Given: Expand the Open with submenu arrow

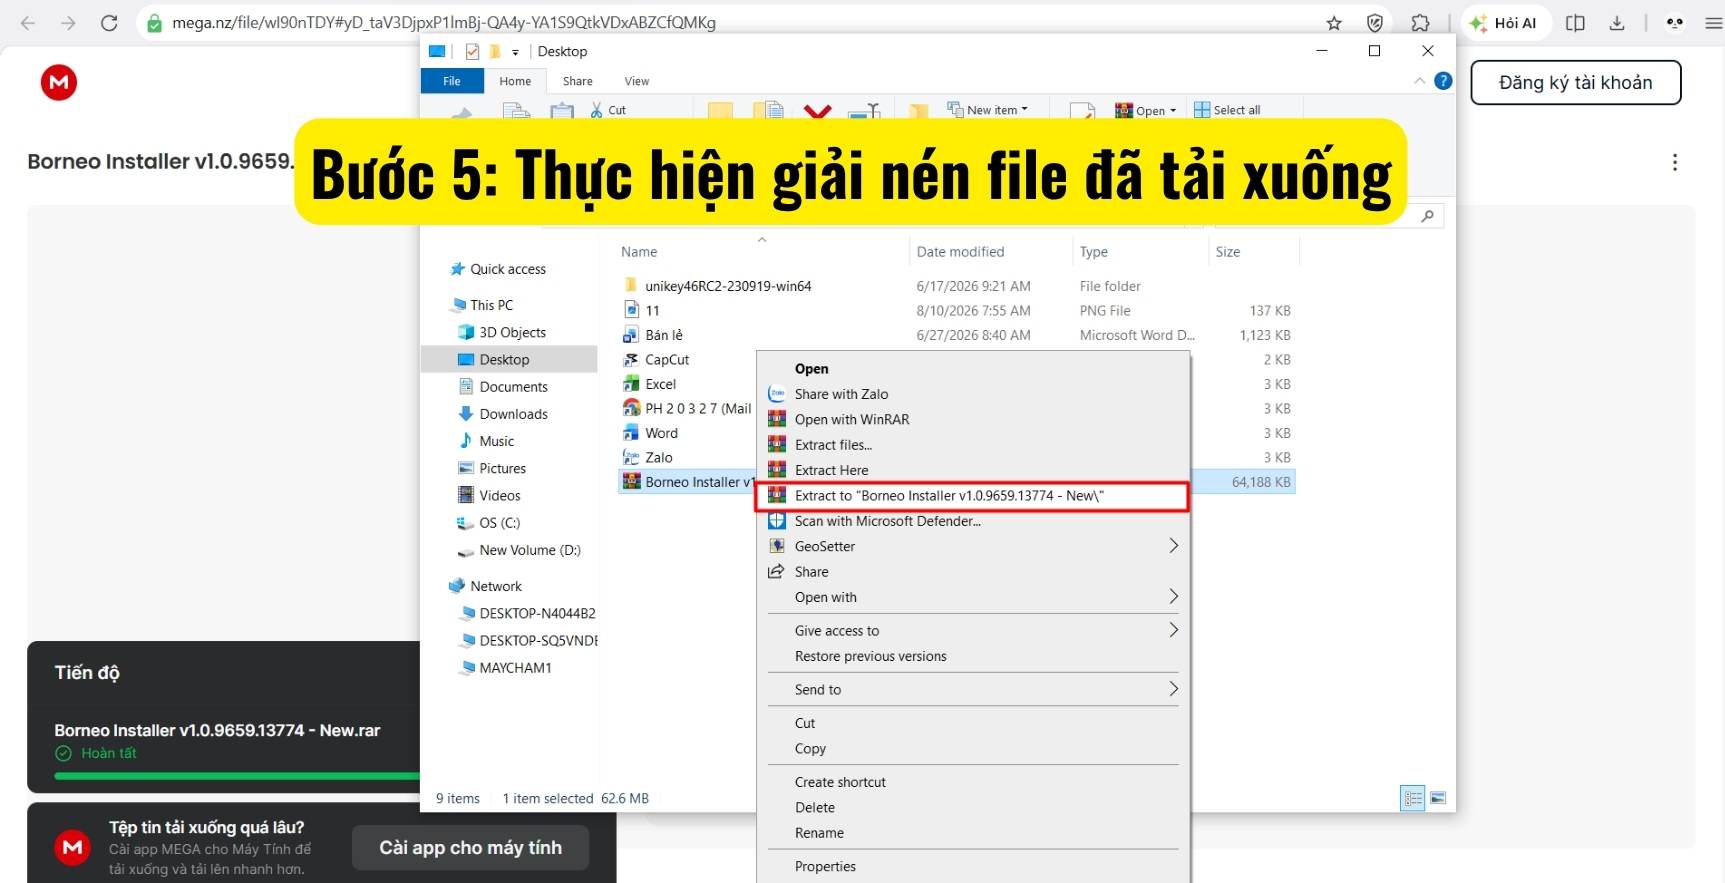Looking at the screenshot, I should coord(1174,597).
